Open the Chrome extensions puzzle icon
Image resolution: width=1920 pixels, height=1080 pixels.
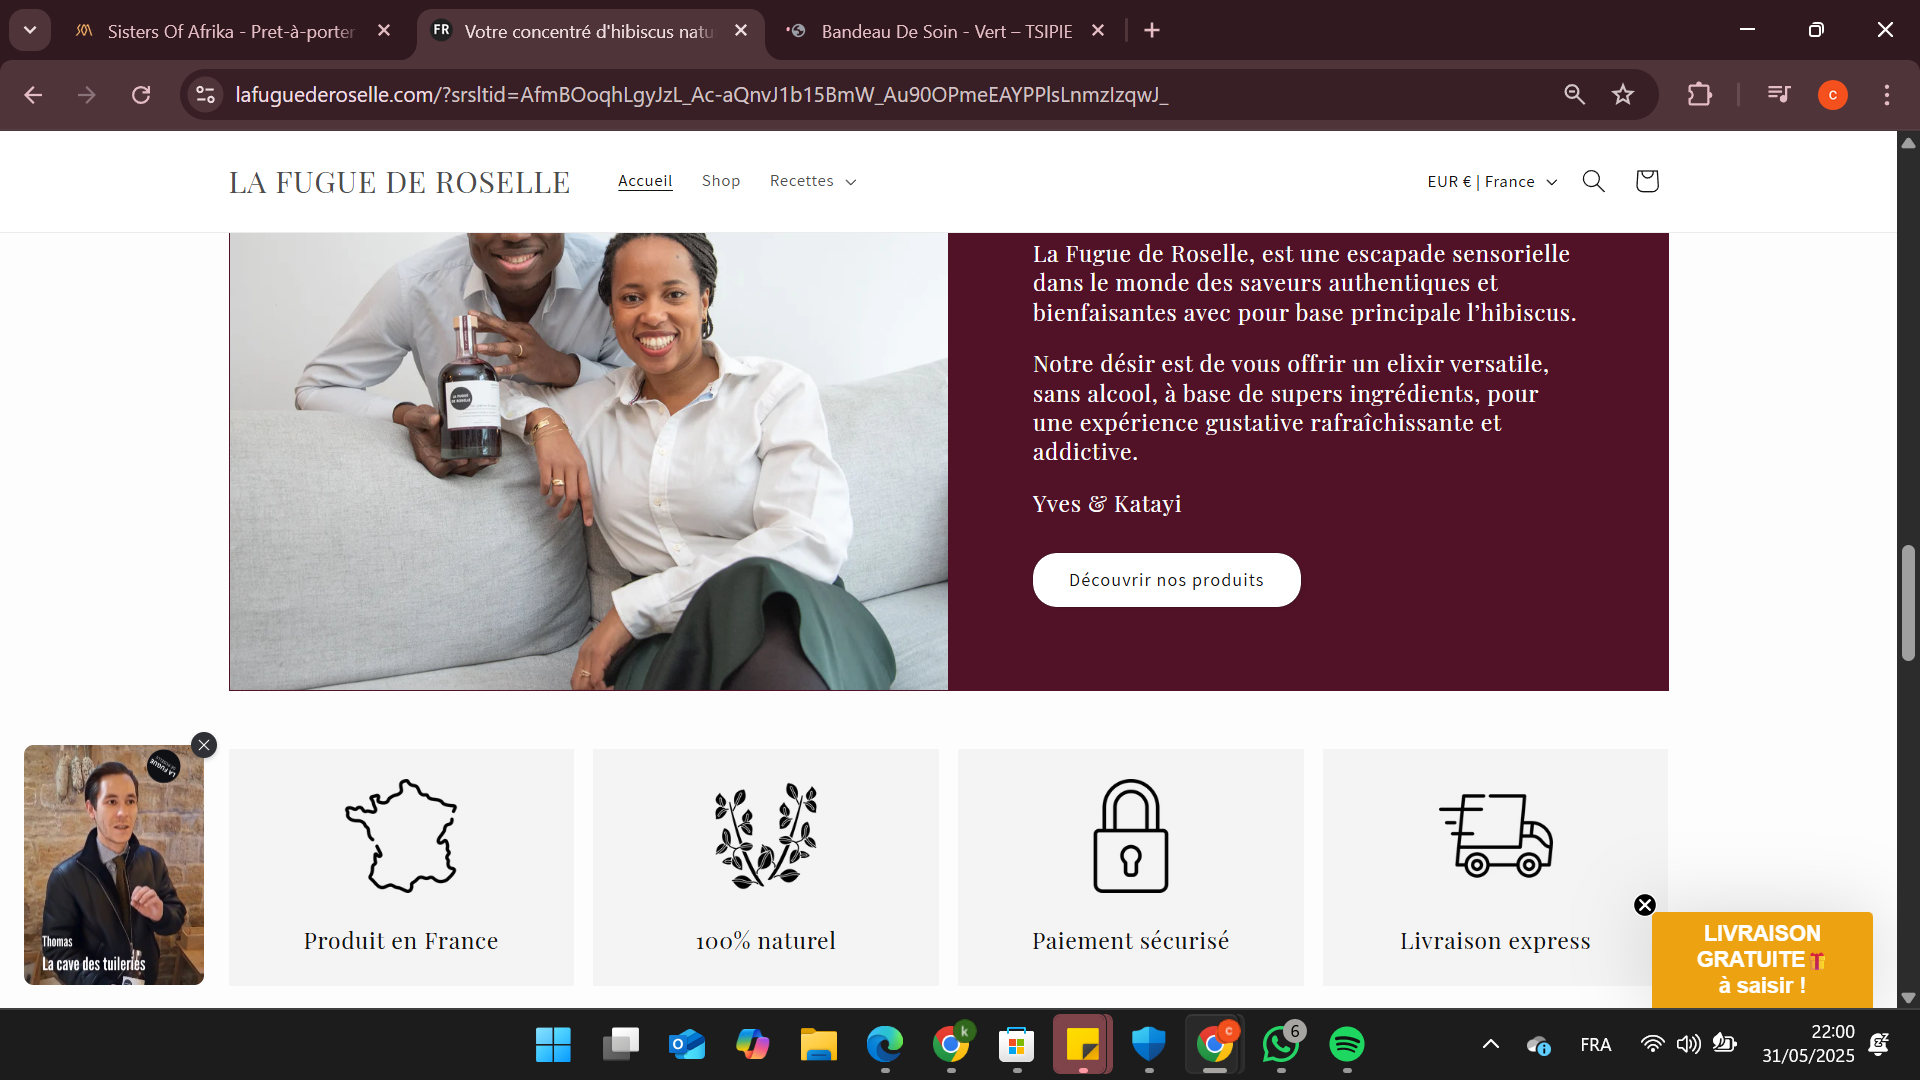(1700, 95)
